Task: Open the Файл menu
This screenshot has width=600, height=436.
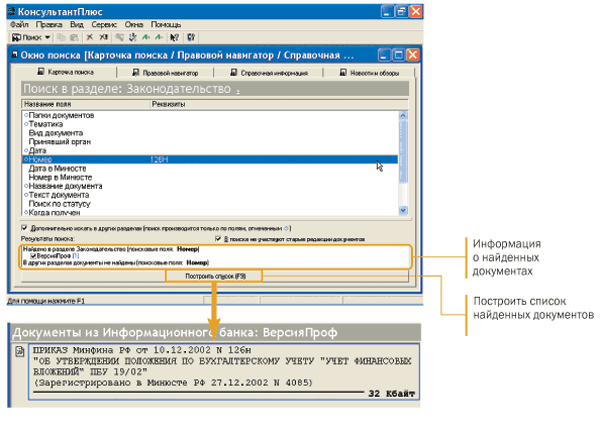Action: tap(19, 24)
